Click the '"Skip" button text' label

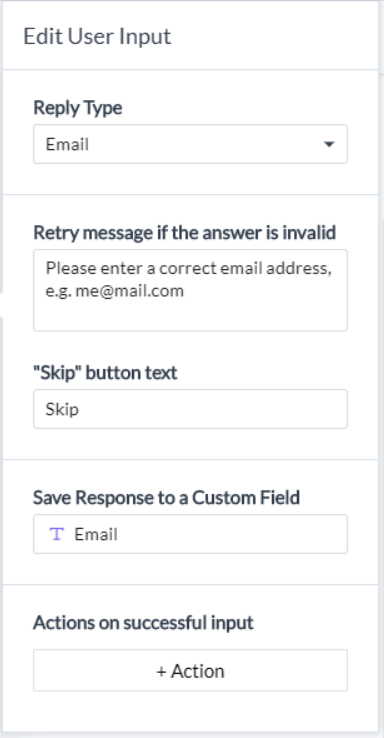(105, 372)
